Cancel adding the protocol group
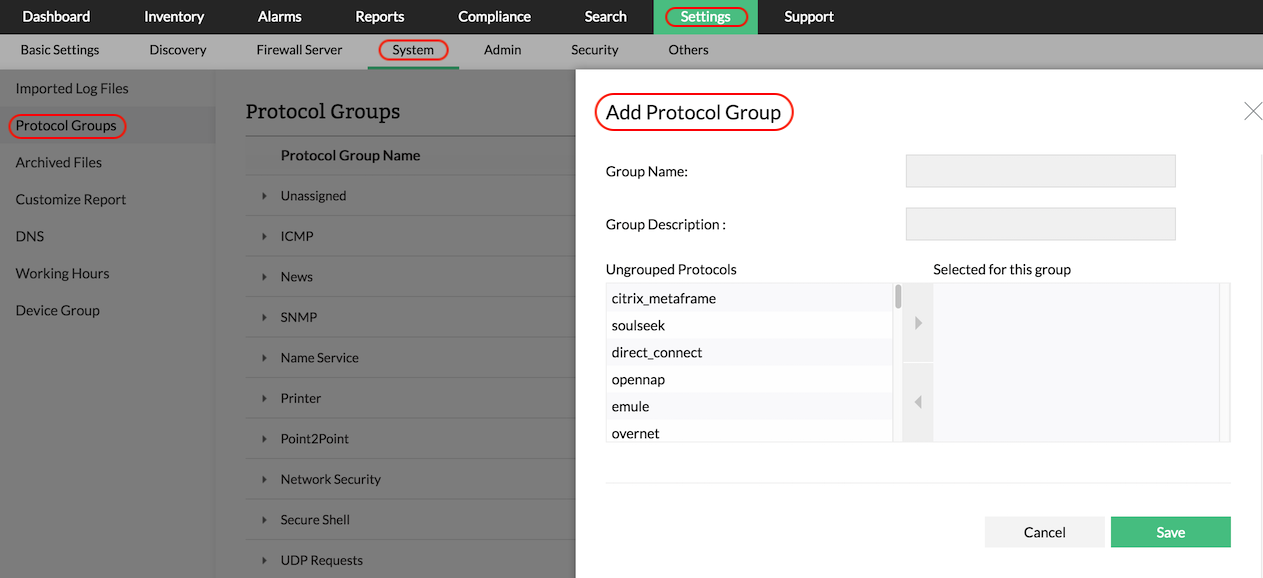The height and width of the screenshot is (578, 1263). coord(1044,532)
